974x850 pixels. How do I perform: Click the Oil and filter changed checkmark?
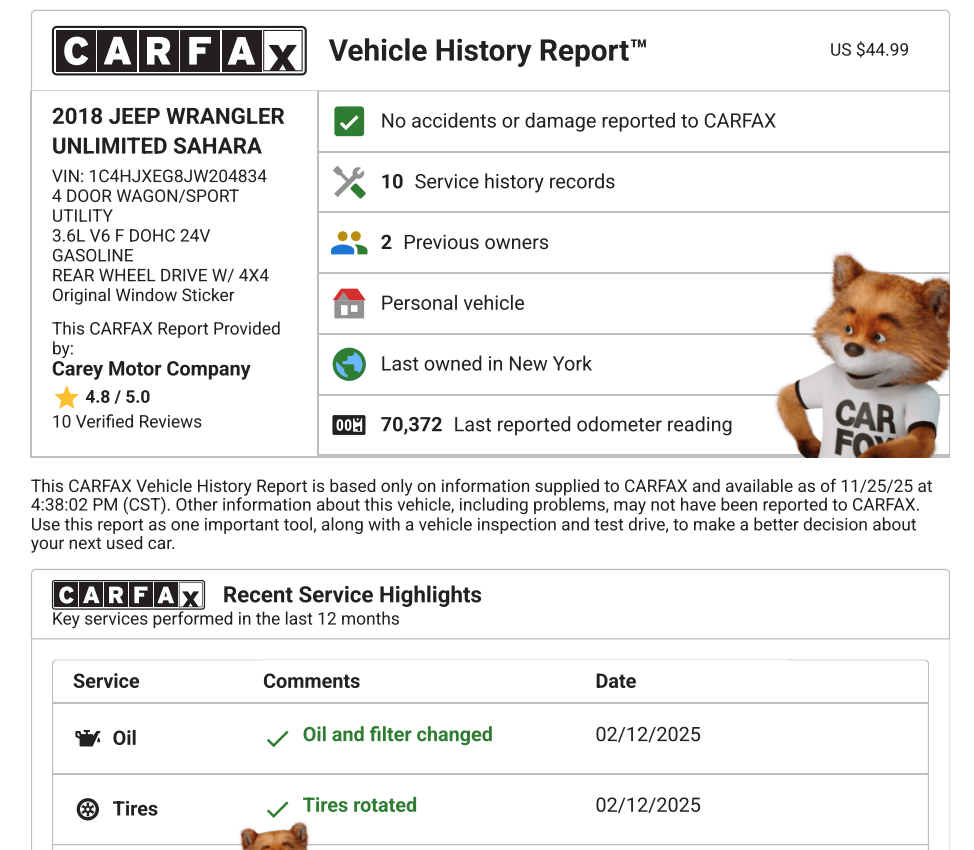coord(277,739)
